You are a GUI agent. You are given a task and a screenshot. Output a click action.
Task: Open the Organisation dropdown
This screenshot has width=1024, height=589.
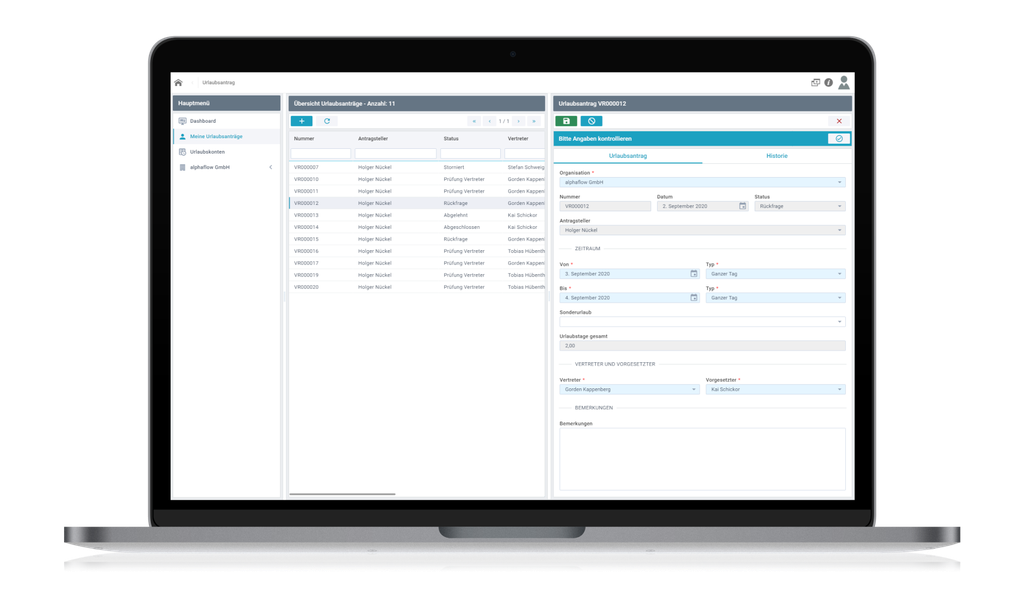click(702, 182)
